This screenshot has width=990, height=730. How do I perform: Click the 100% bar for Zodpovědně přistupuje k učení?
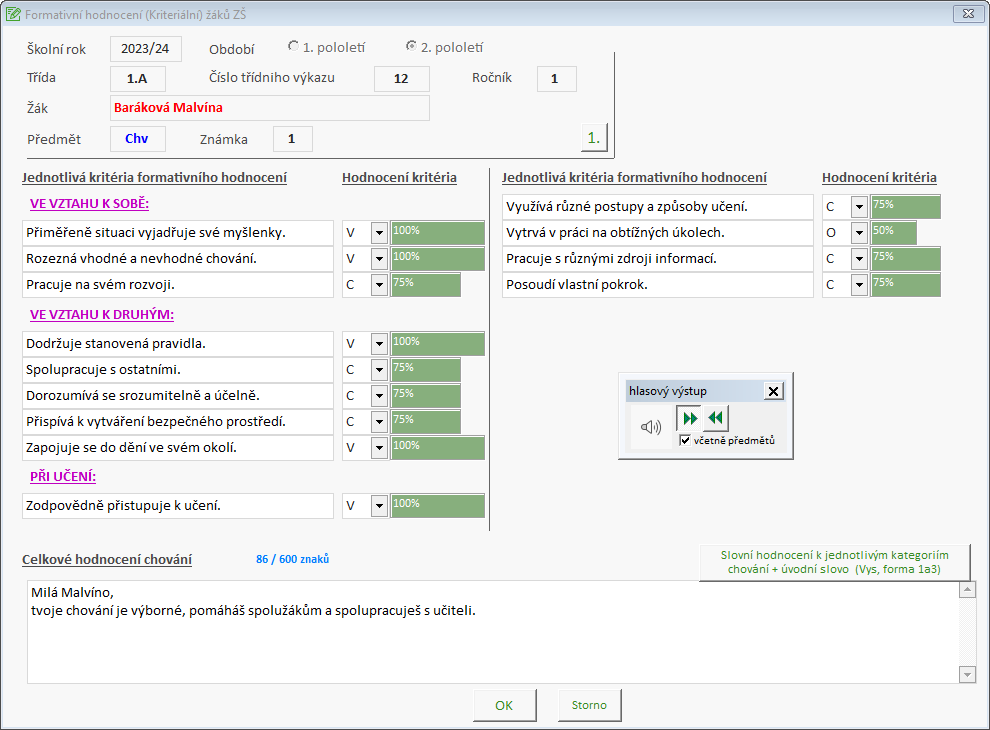[x=438, y=506]
